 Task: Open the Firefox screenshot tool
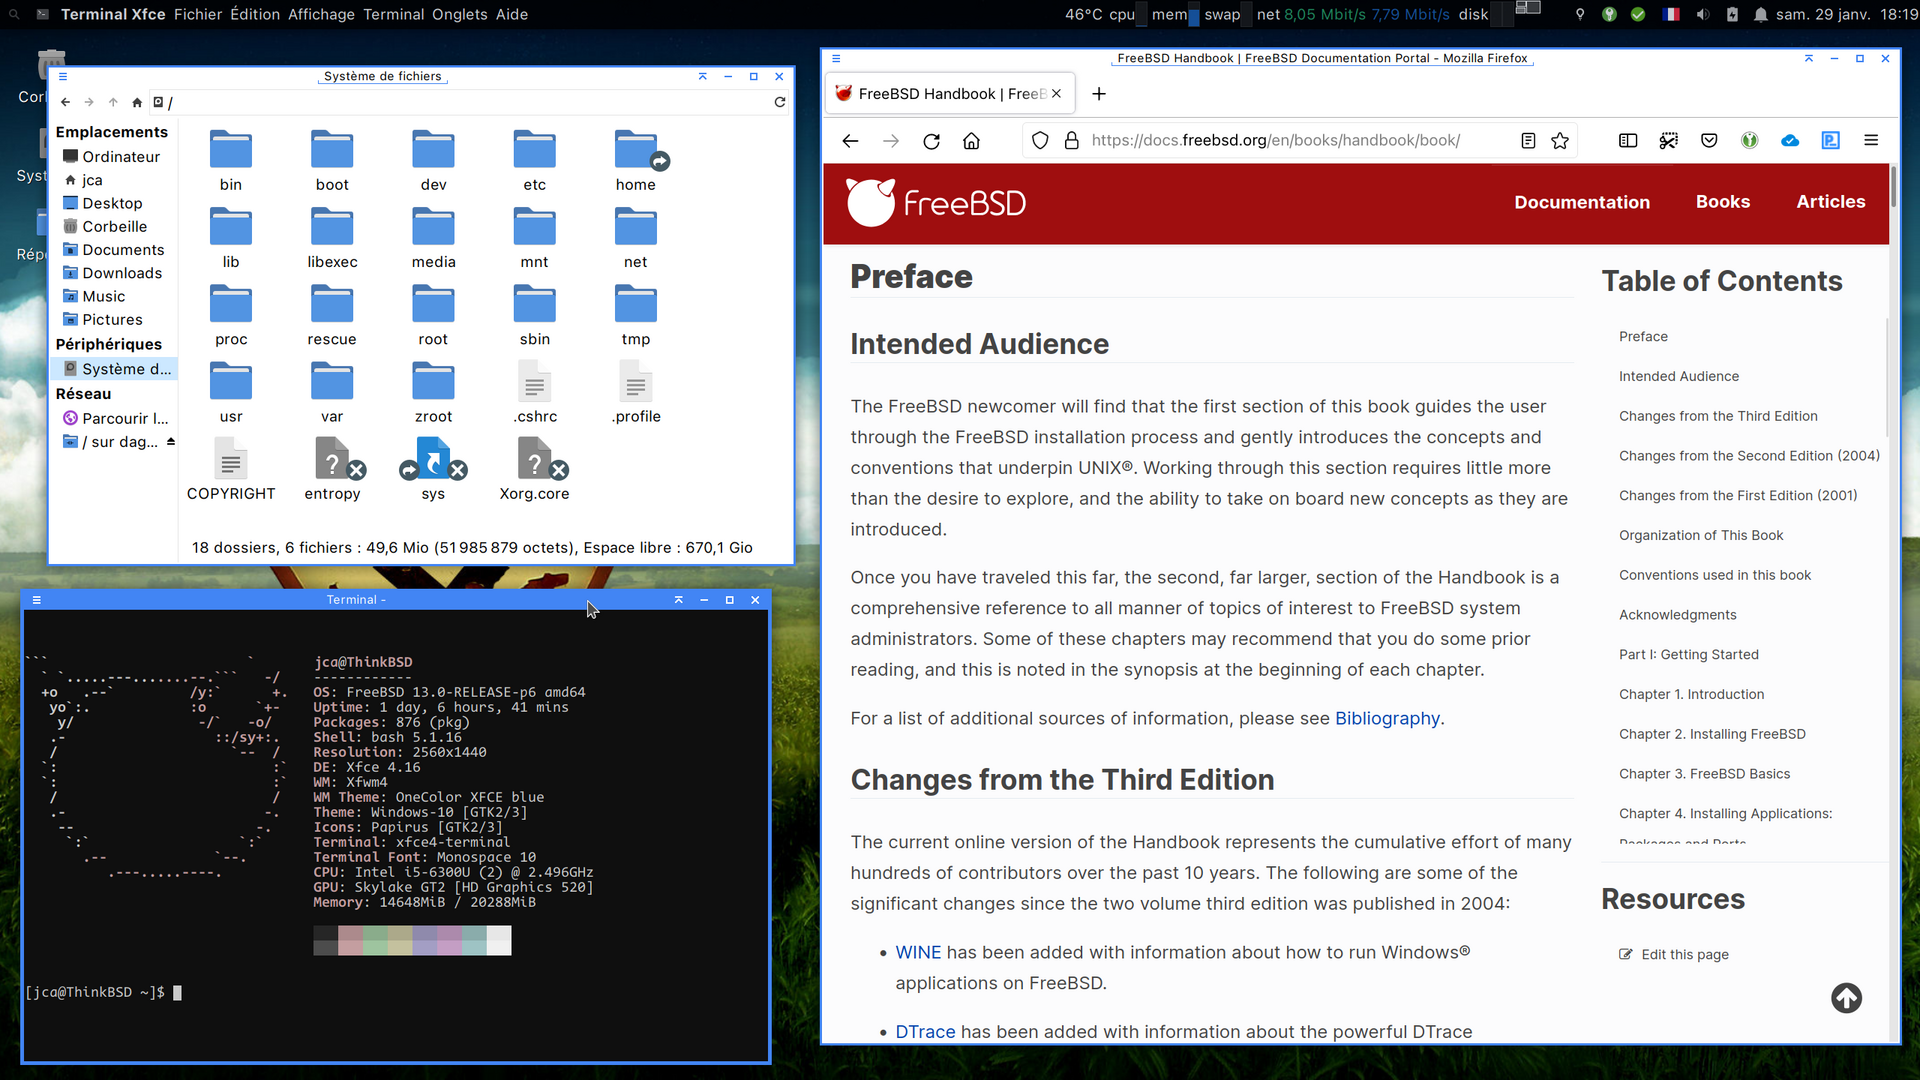click(x=1668, y=141)
